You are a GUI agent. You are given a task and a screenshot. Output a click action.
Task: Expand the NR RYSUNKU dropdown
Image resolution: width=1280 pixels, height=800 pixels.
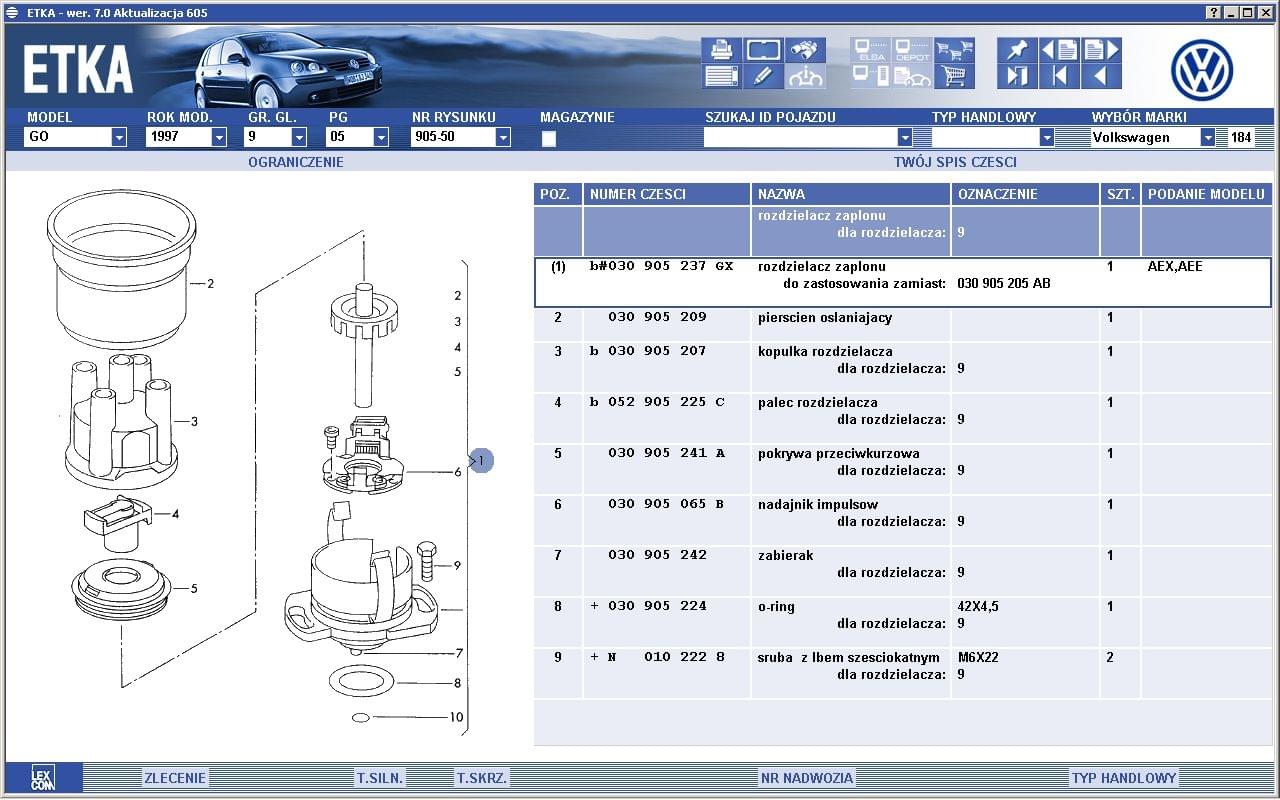click(503, 138)
